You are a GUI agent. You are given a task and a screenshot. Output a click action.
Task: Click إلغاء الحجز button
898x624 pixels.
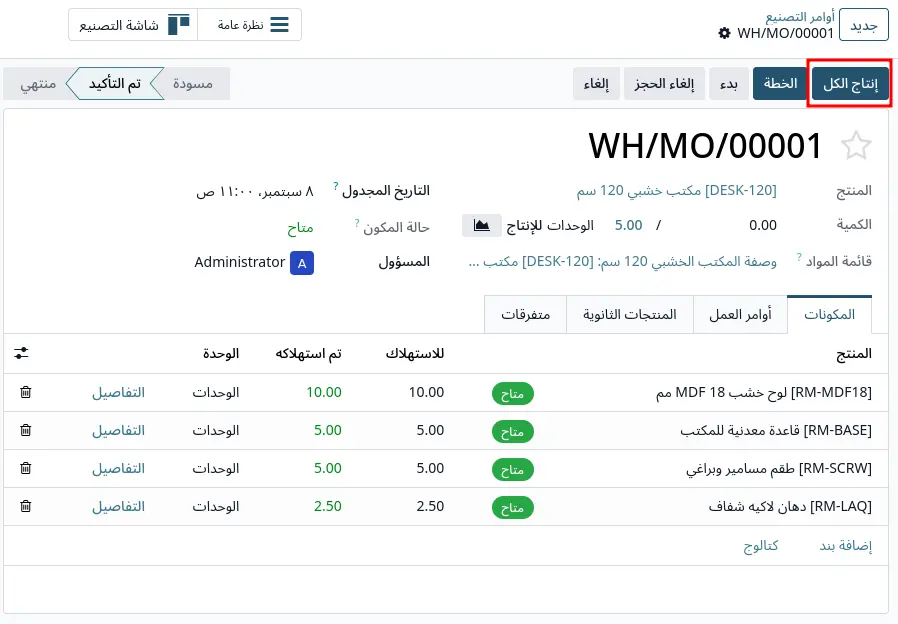click(x=664, y=84)
